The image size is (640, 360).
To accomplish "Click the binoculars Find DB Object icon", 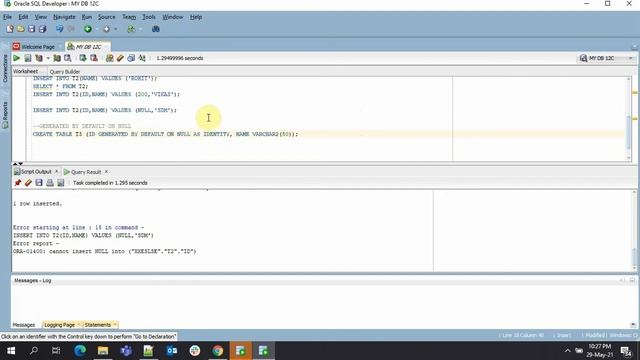I will [156, 29].
